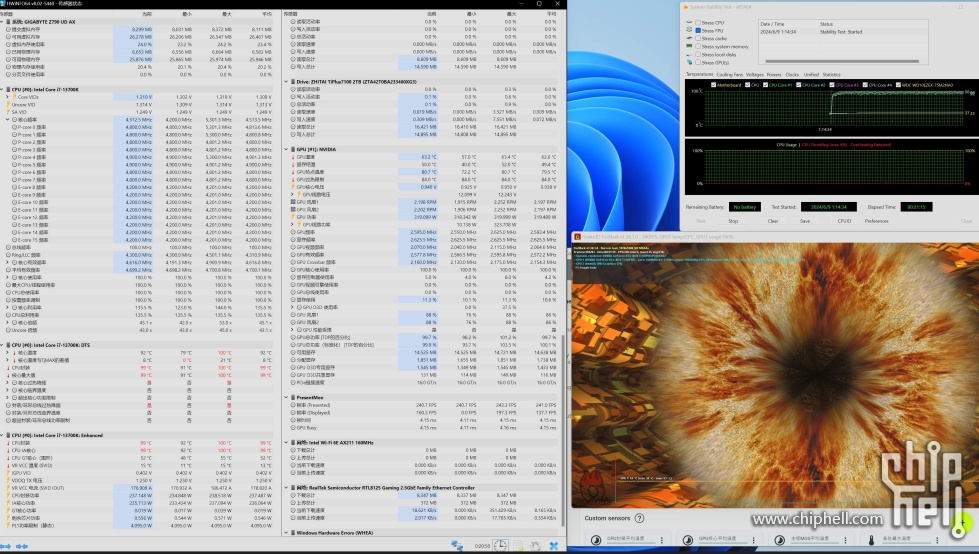
Task: Collapse the CPU [#0] DTS sensor group
Action: pyautogui.click(x=2, y=345)
